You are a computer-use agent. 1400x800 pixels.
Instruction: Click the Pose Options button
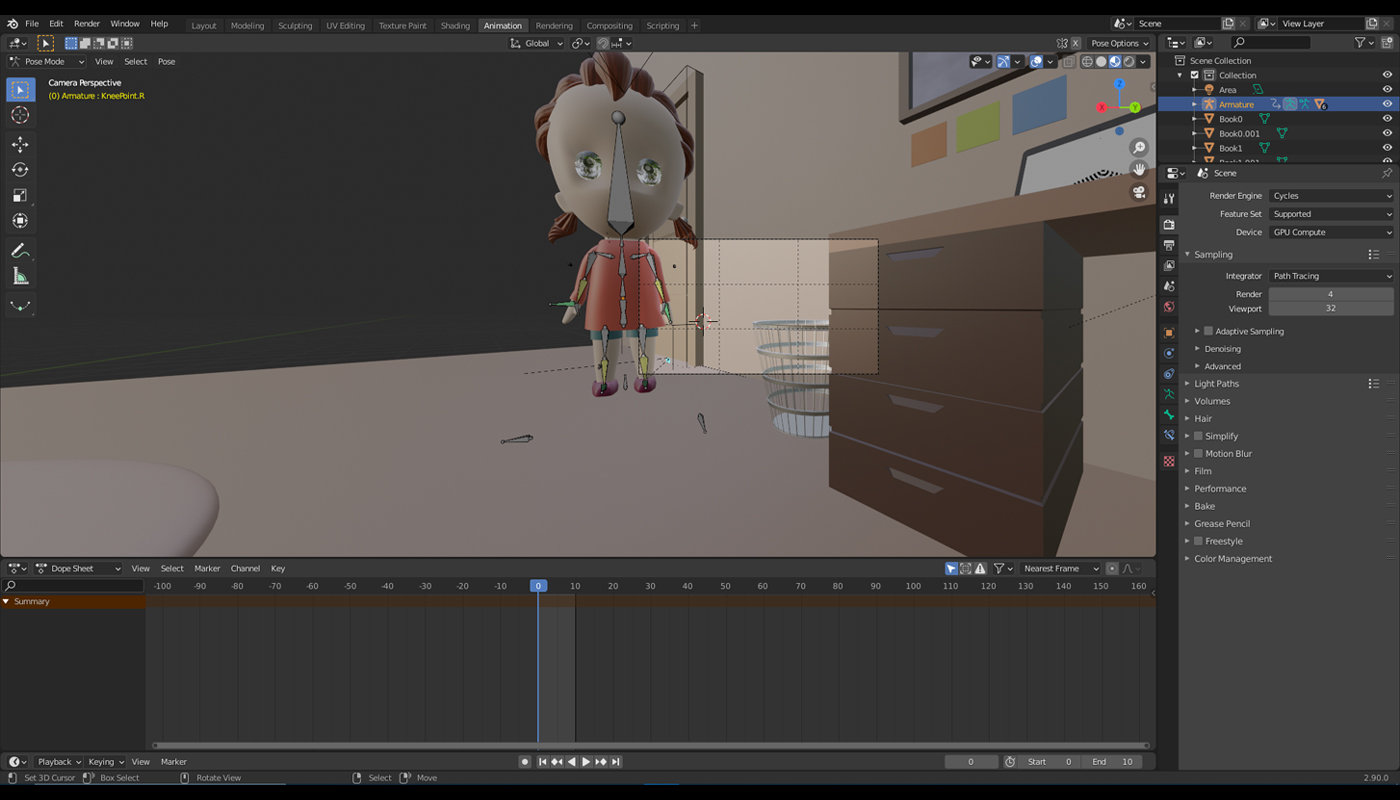(x=1118, y=43)
